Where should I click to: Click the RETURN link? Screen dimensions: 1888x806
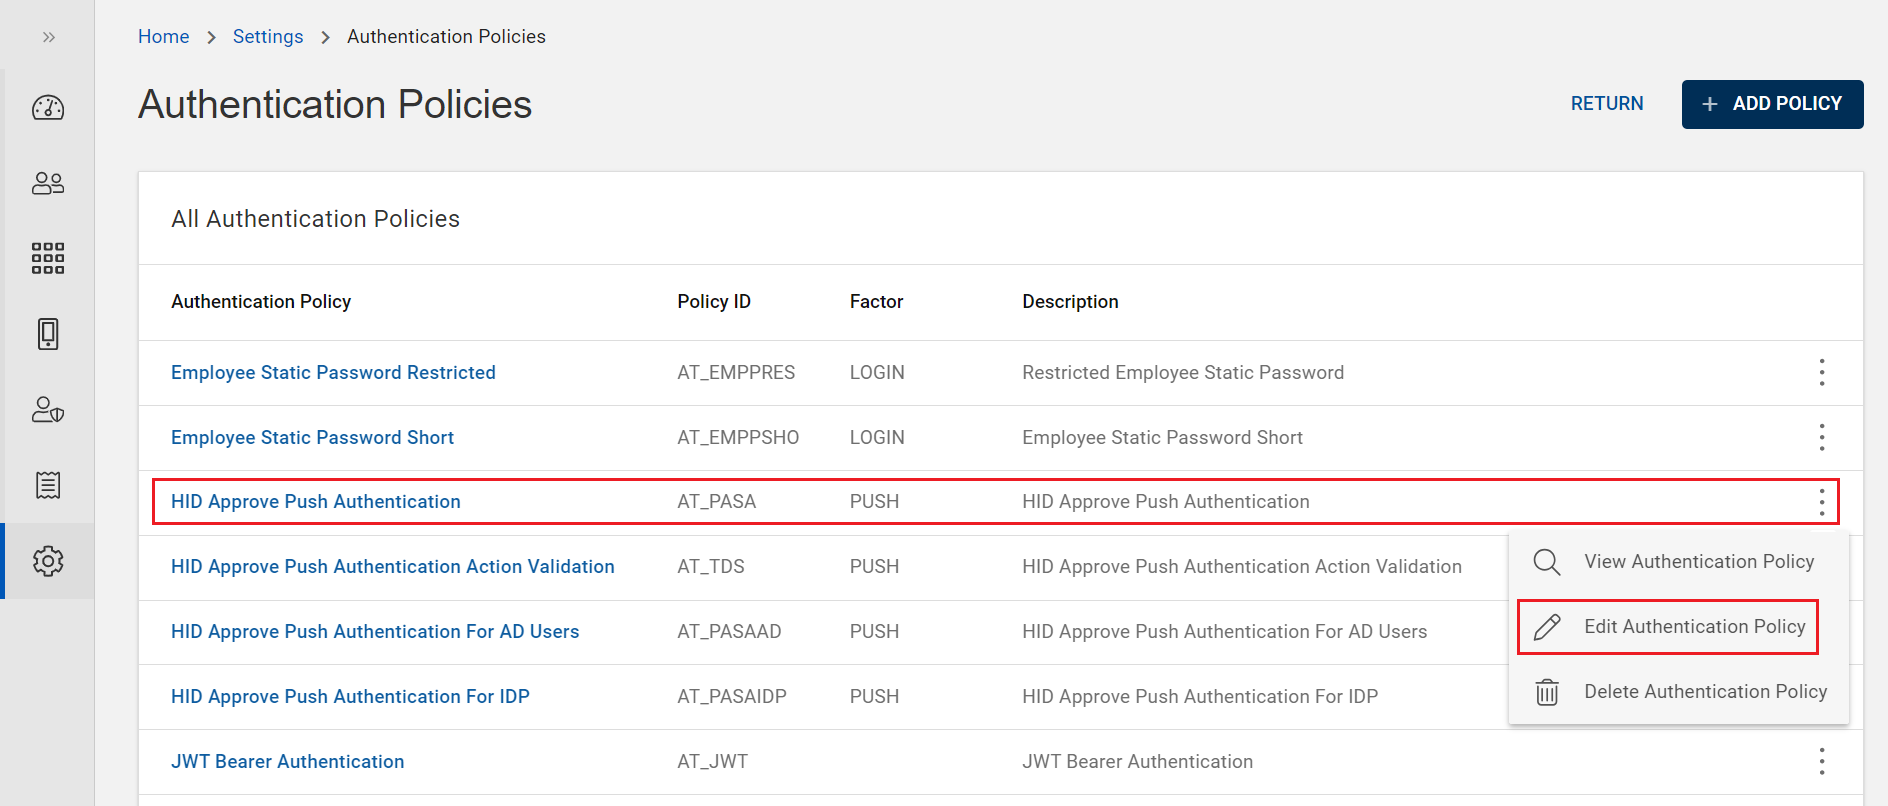point(1606,104)
